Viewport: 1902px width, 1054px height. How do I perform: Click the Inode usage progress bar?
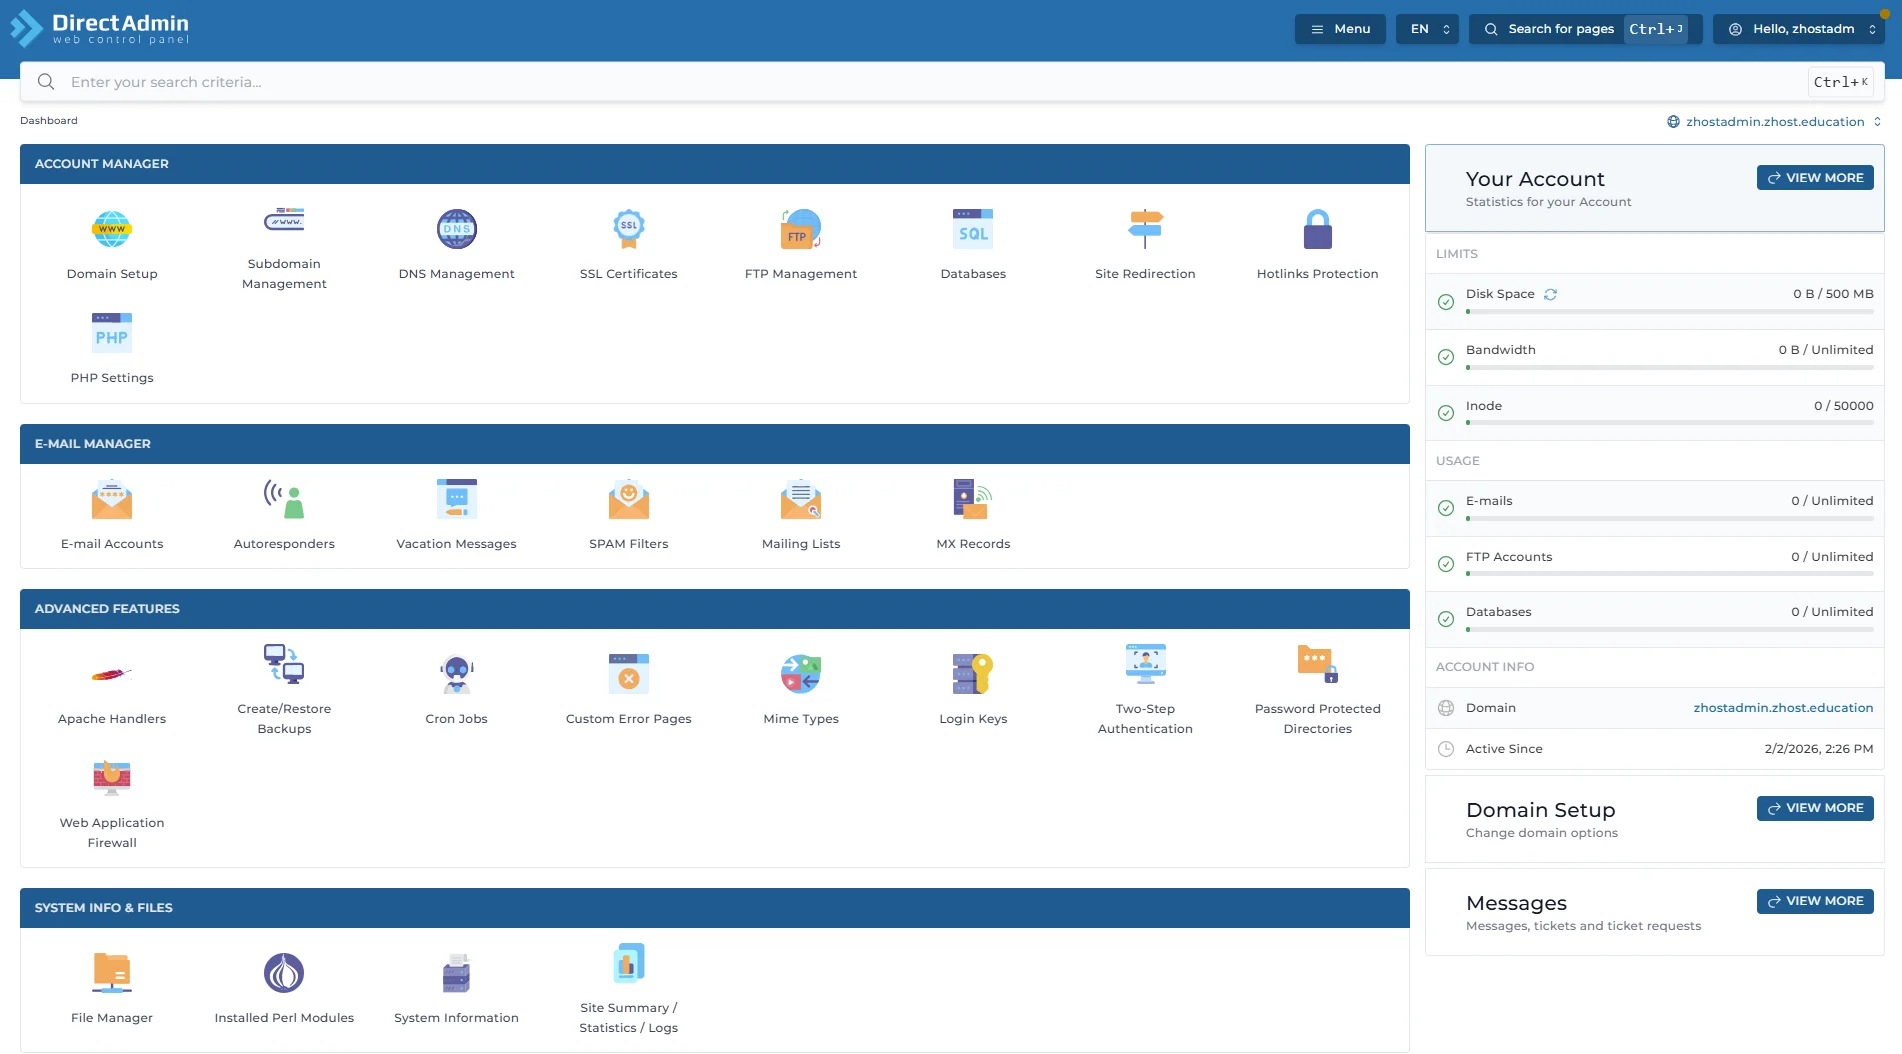1670,423
